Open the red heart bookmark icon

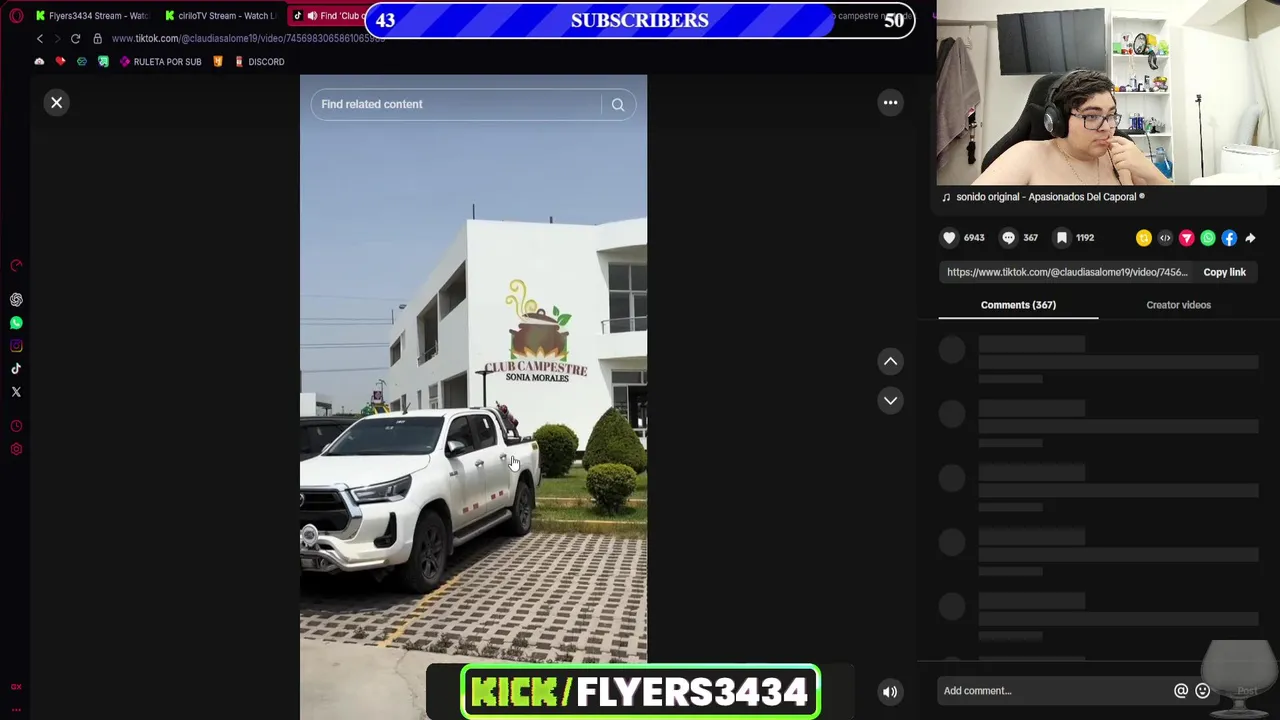[60, 62]
